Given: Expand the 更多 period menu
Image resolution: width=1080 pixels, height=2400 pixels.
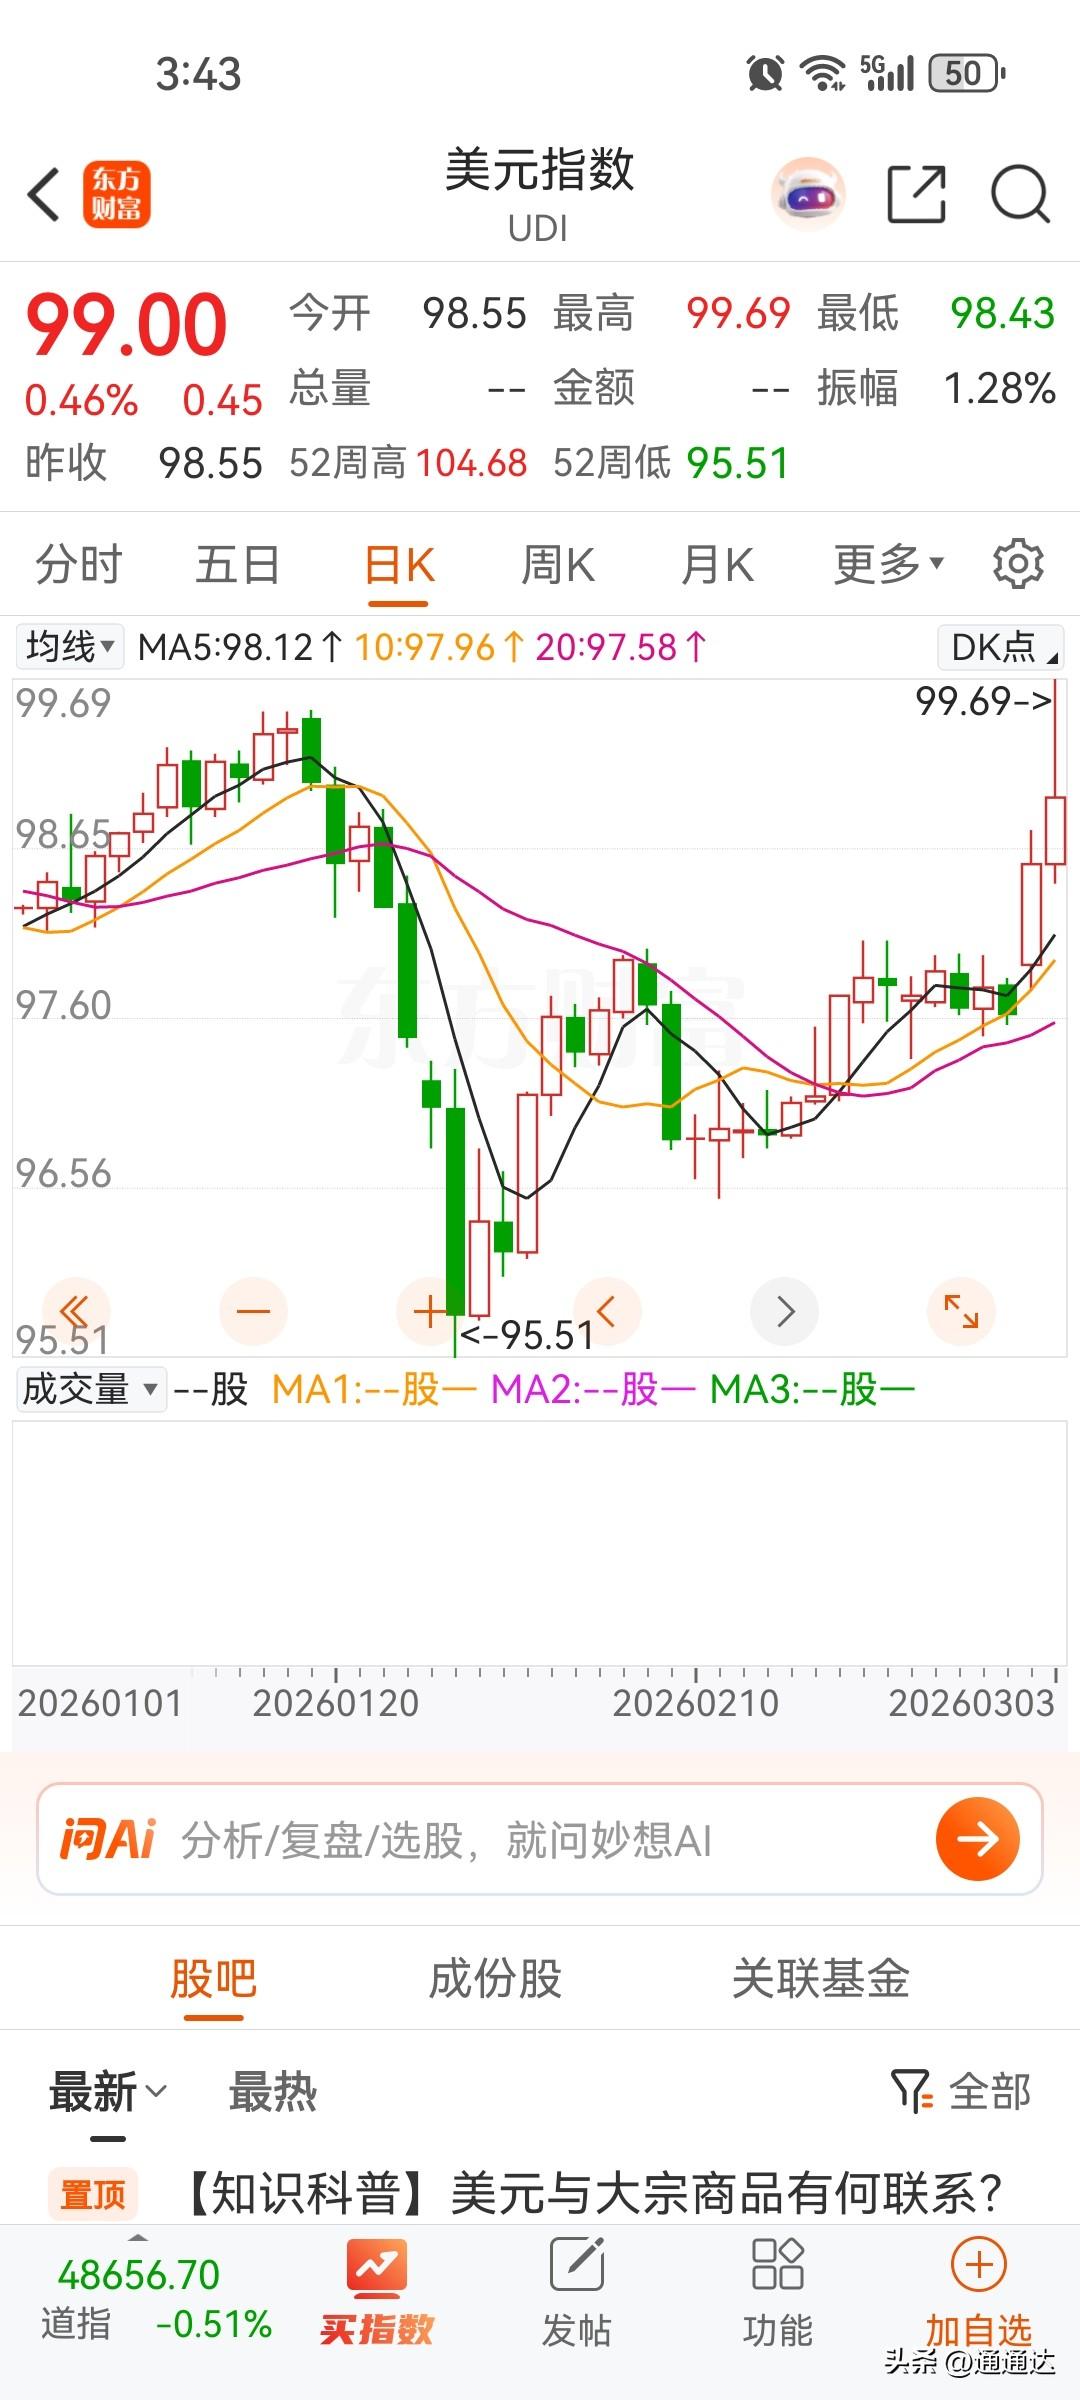Looking at the screenshot, I should (x=889, y=564).
